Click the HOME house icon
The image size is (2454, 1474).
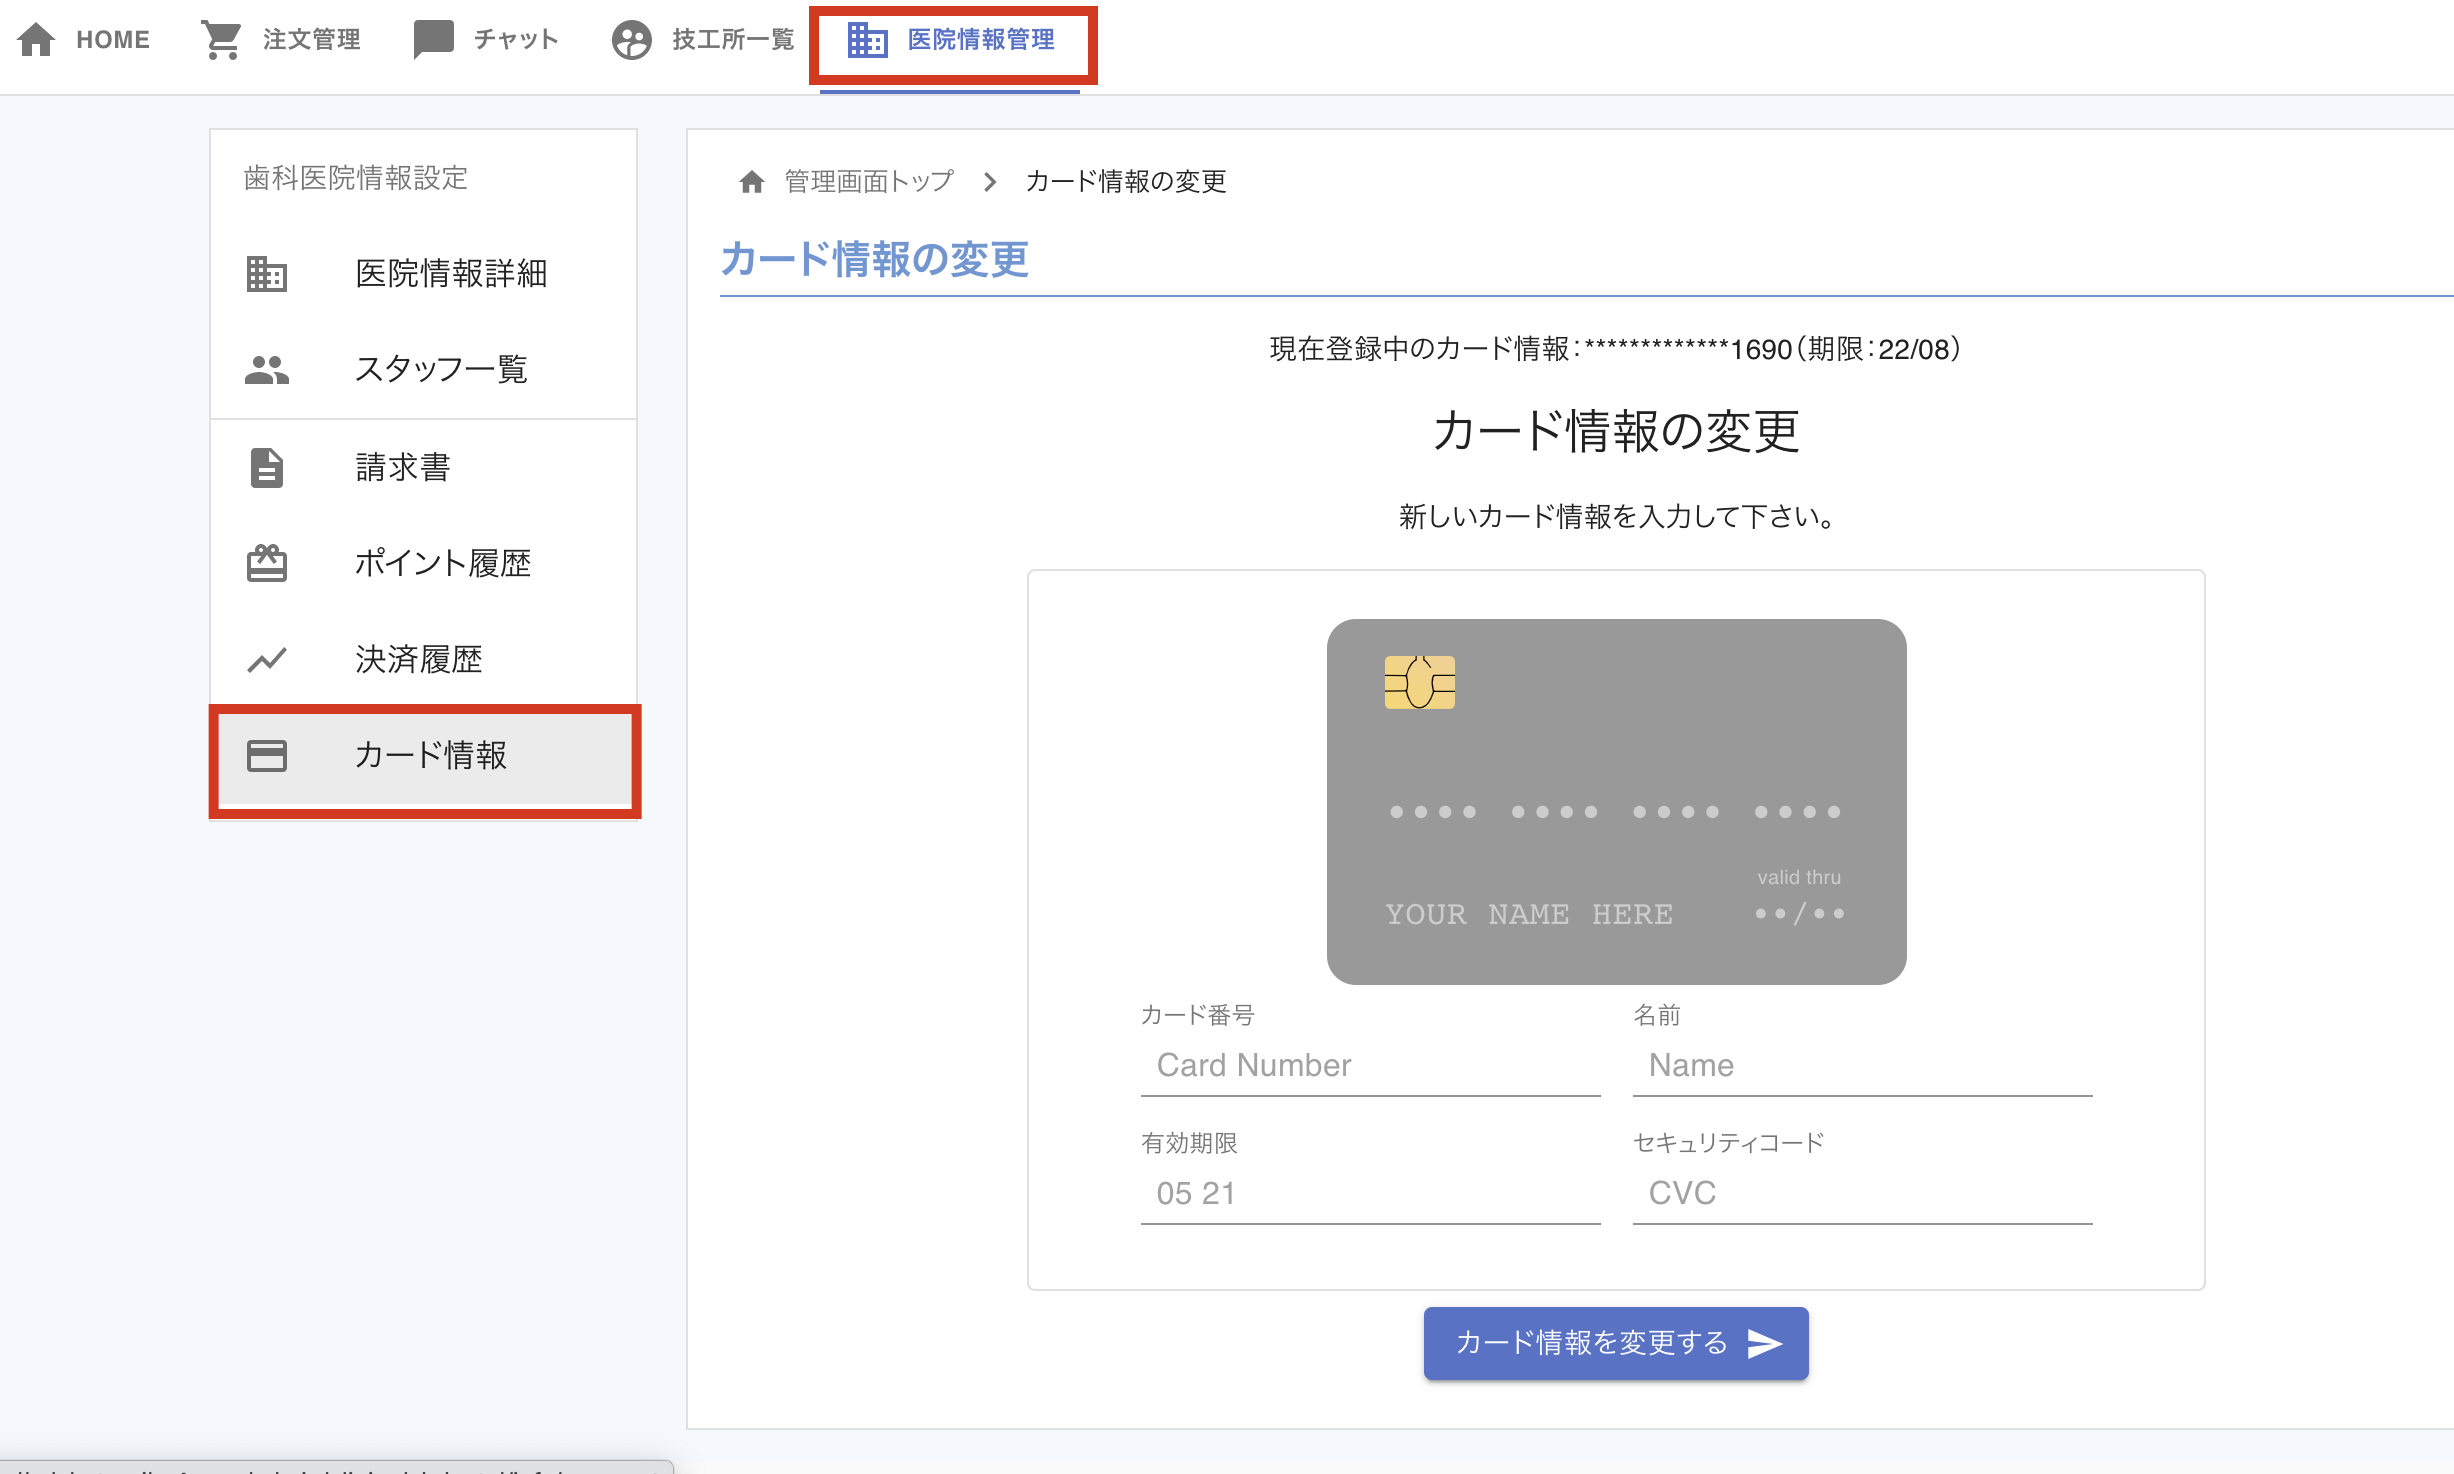pyautogui.click(x=37, y=40)
